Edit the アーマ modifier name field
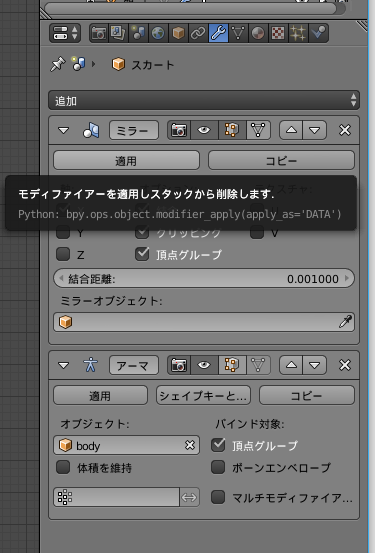This screenshot has width=375, height=553. [134, 365]
